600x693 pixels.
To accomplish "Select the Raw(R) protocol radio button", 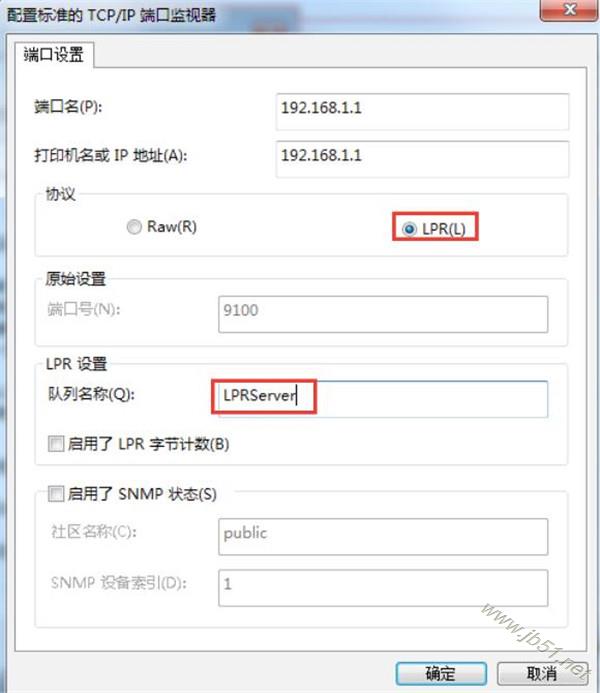I will pyautogui.click(x=134, y=227).
